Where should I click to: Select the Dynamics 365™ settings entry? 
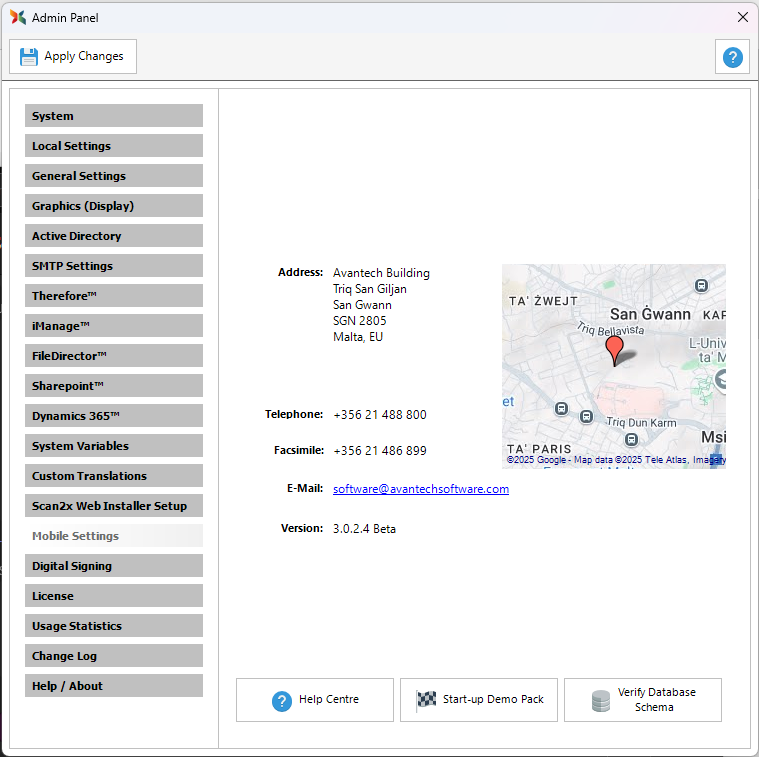[x=114, y=416]
